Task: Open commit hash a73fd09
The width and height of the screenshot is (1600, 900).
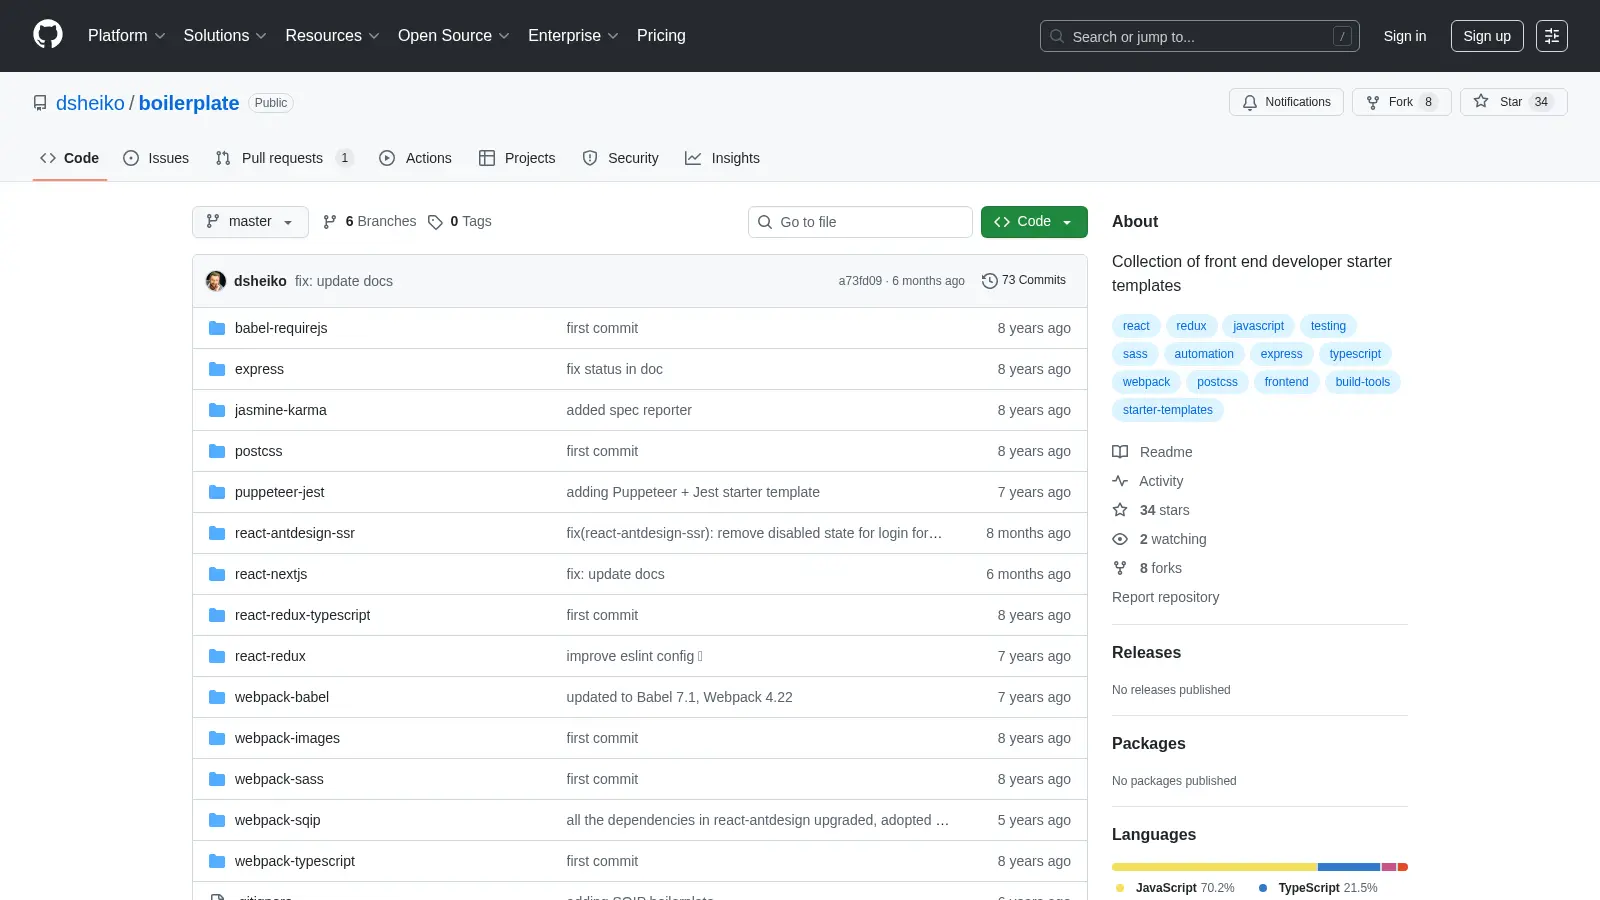Action: (860, 281)
